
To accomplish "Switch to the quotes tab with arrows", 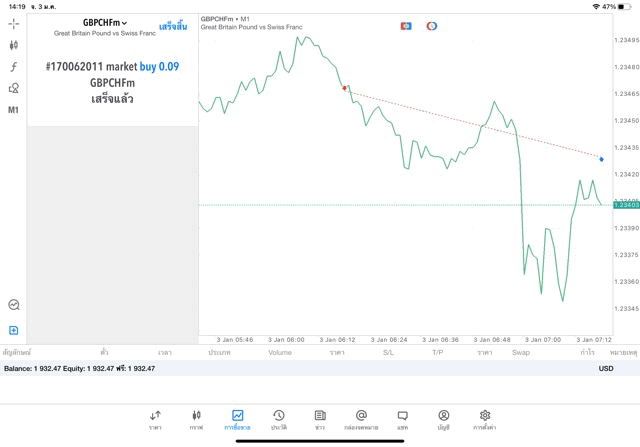I will 155,419.
